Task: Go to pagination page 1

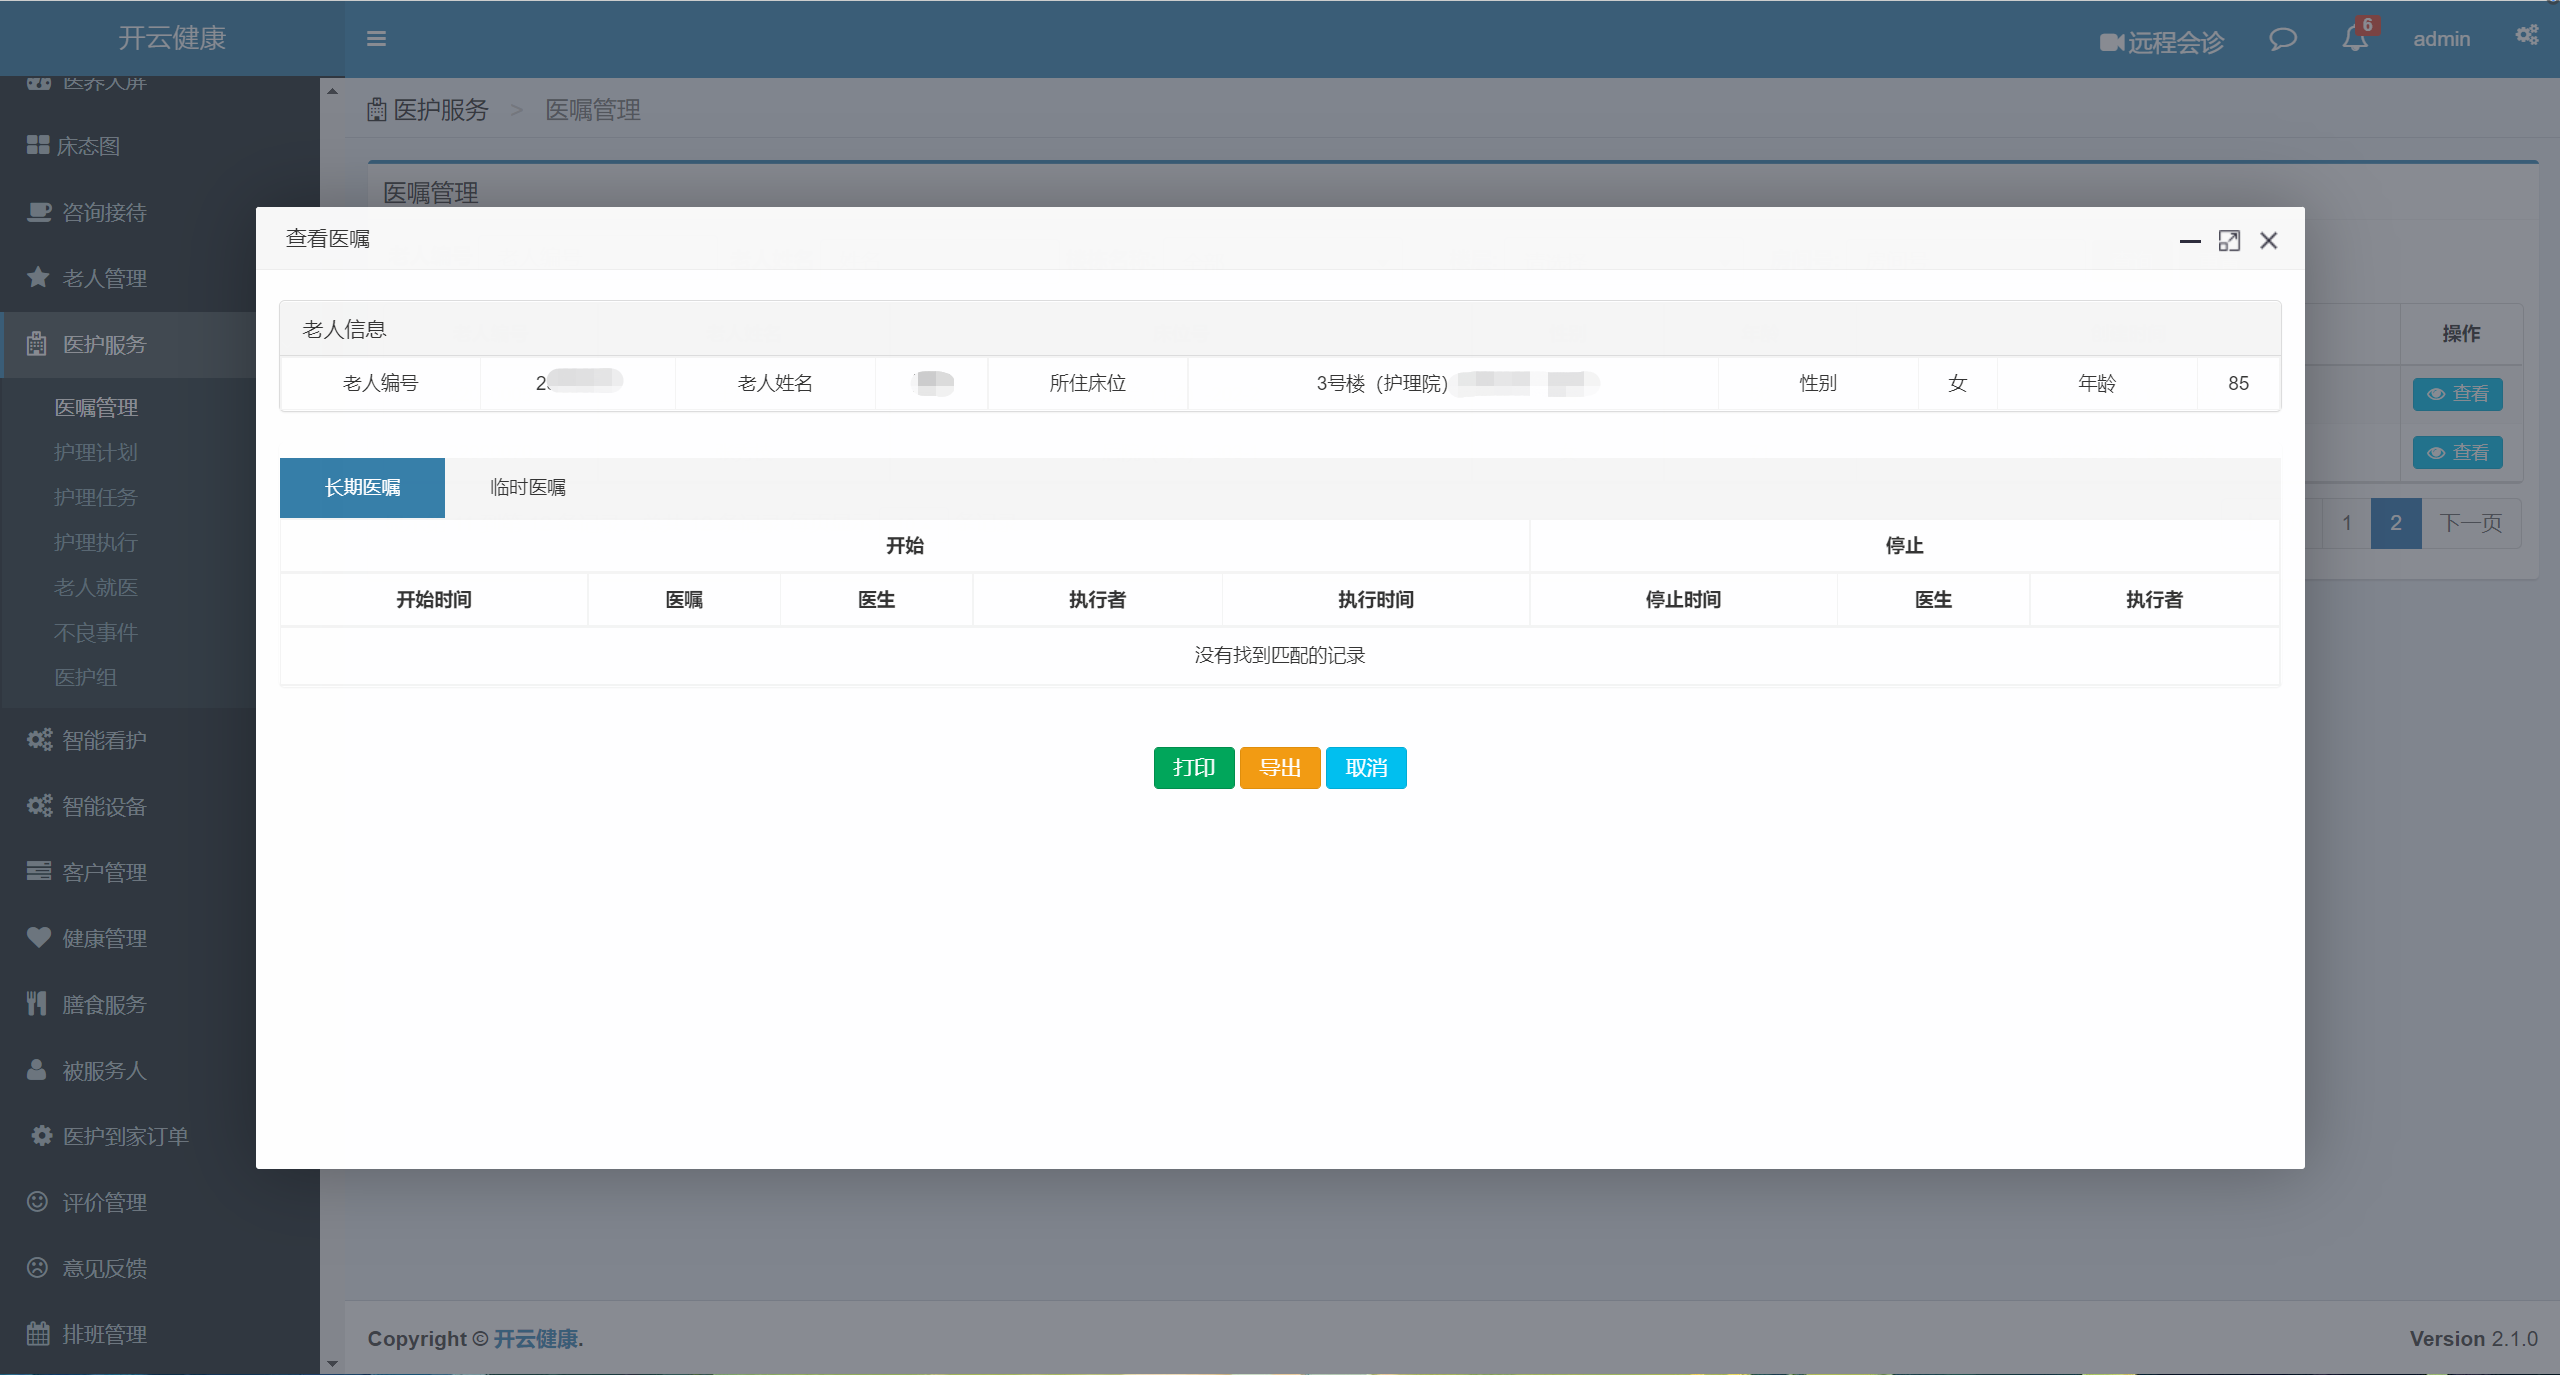Action: point(2347,523)
